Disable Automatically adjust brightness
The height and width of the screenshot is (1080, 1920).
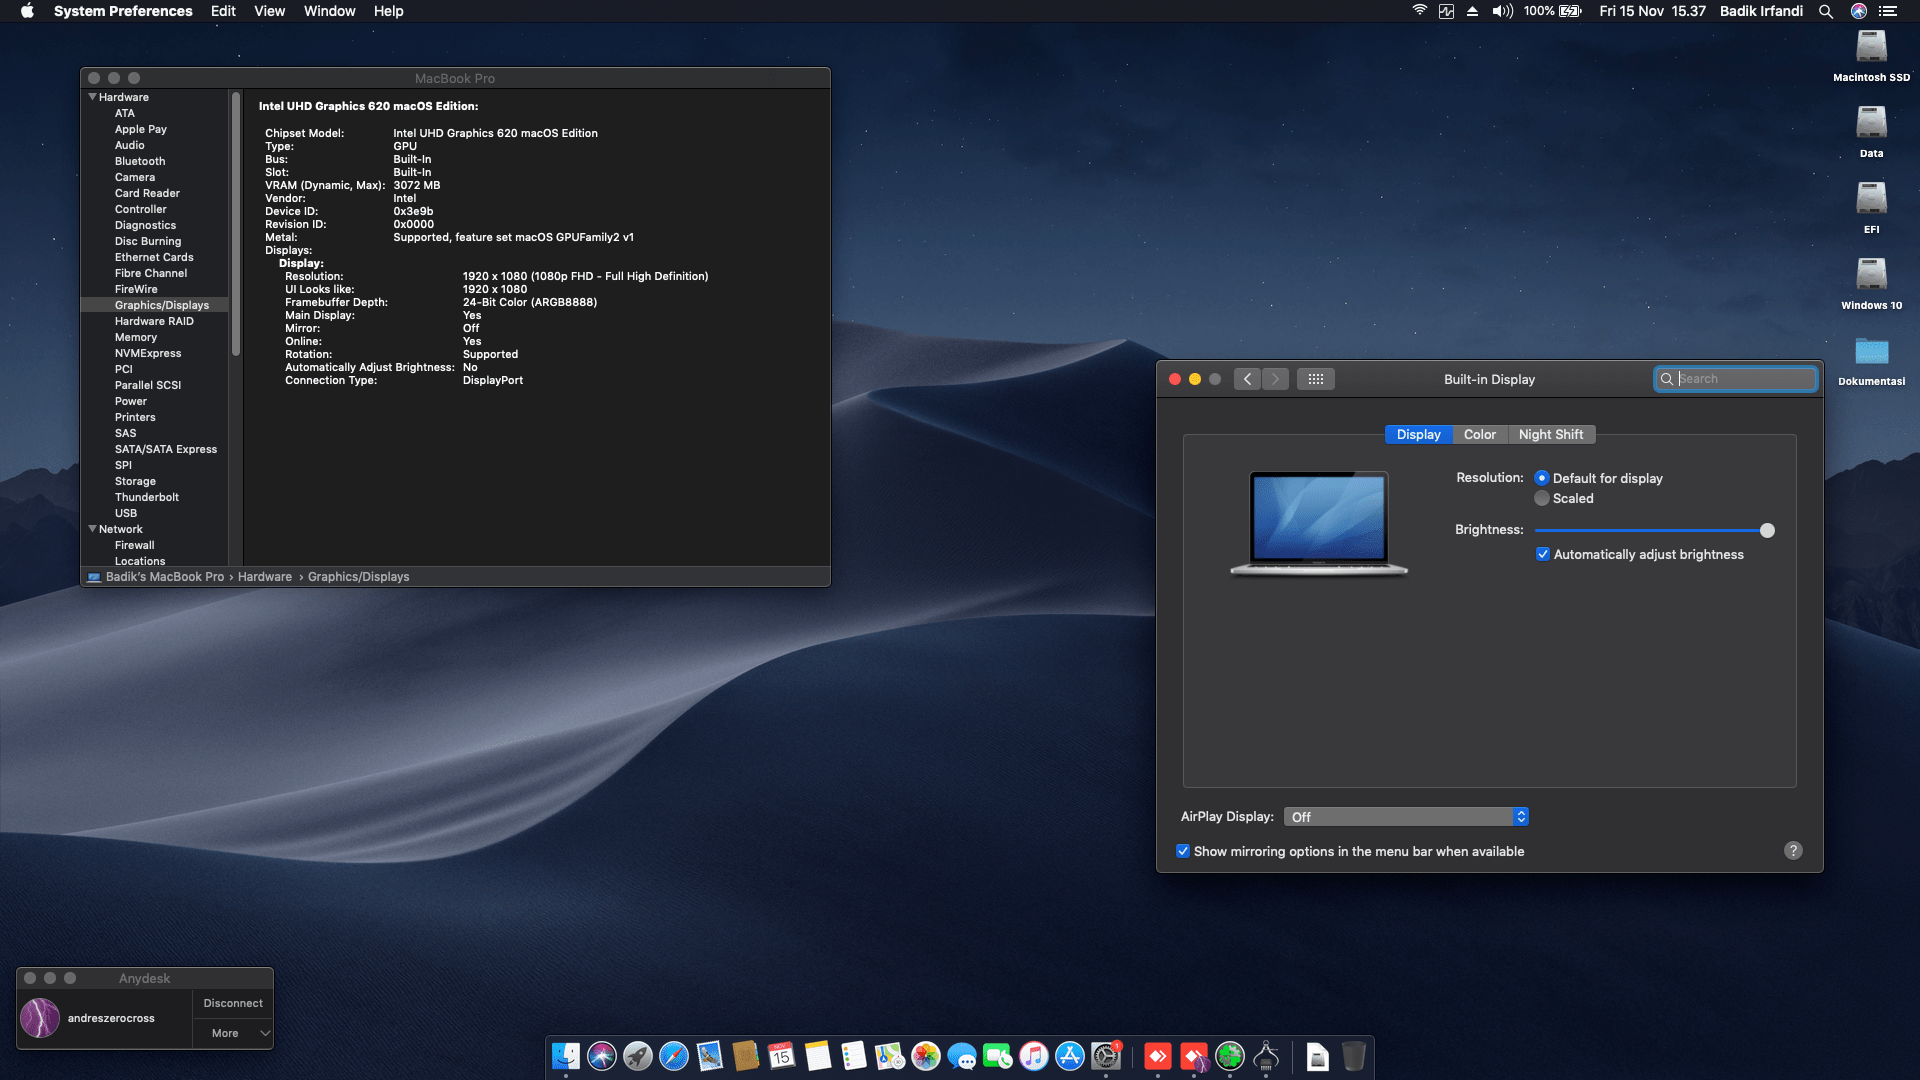click(1543, 553)
